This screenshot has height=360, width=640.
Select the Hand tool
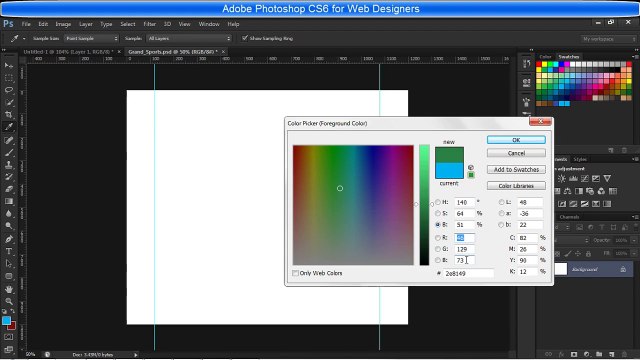point(9,289)
